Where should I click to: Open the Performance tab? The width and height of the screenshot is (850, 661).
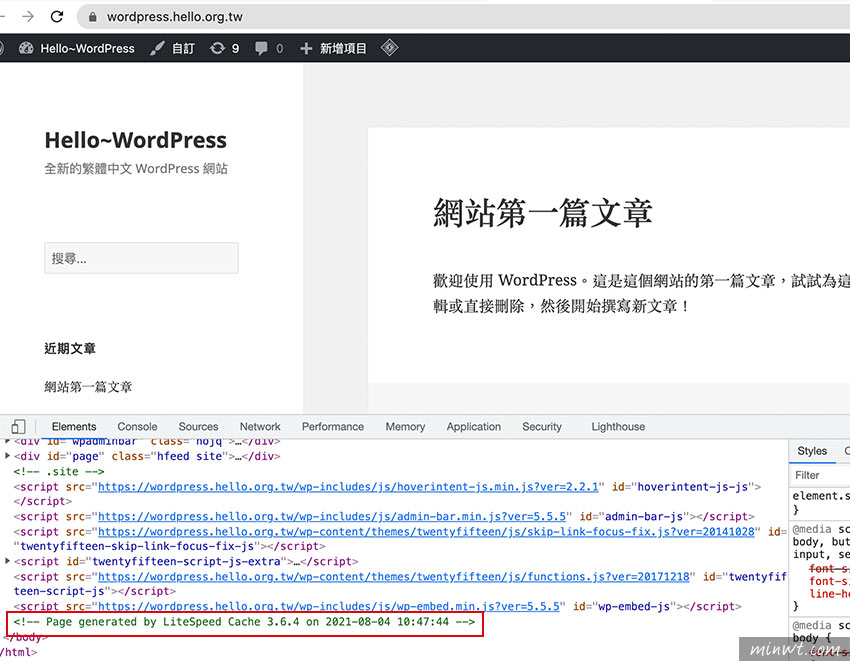(333, 427)
